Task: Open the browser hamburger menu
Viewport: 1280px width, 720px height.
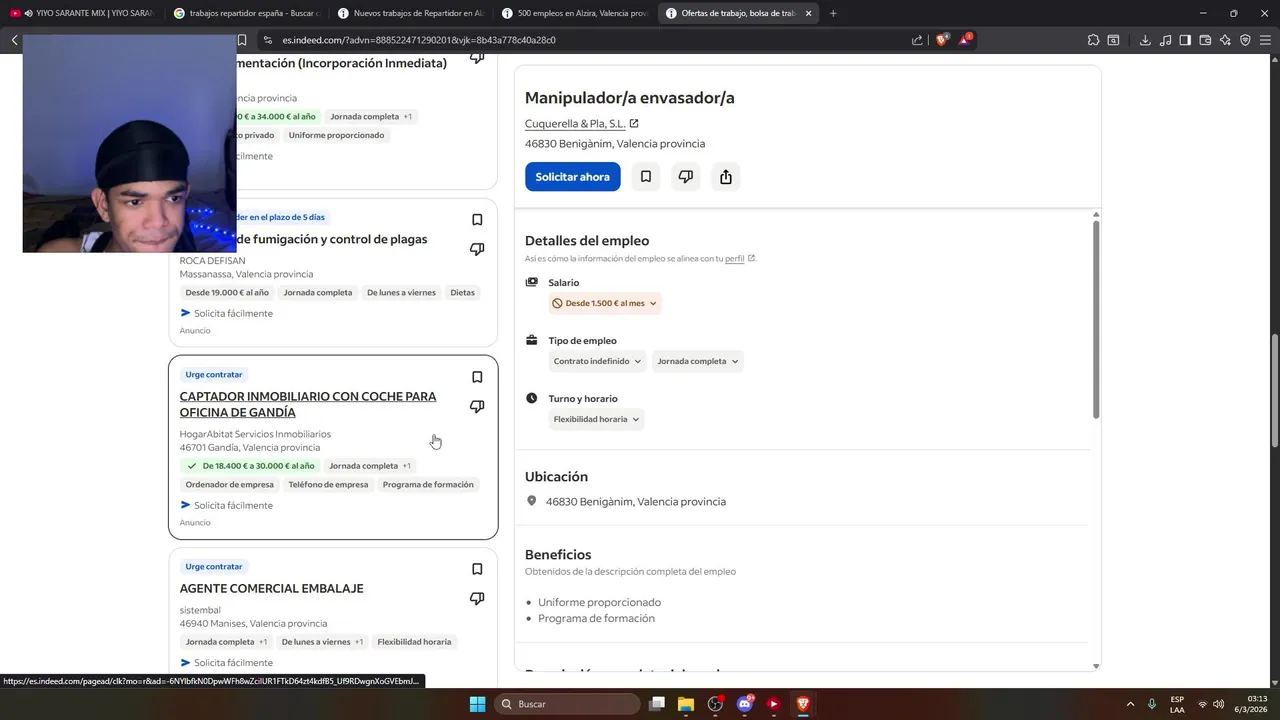Action: coord(1265,40)
